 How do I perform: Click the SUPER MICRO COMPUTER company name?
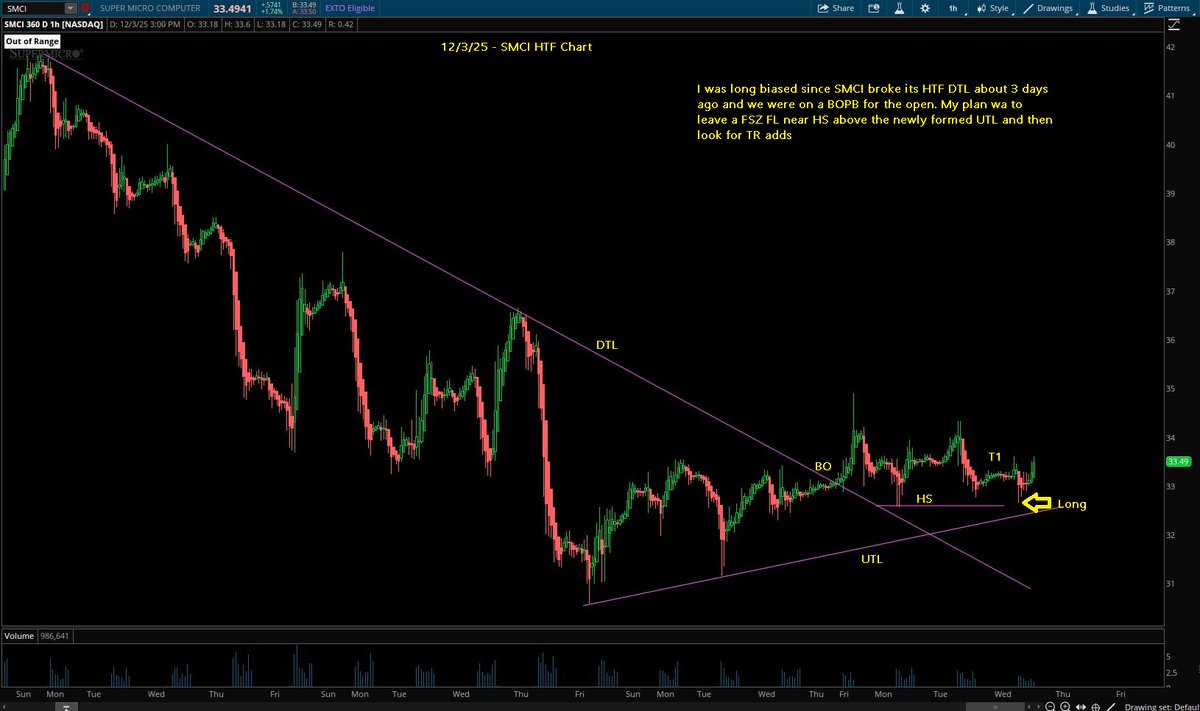150,8
